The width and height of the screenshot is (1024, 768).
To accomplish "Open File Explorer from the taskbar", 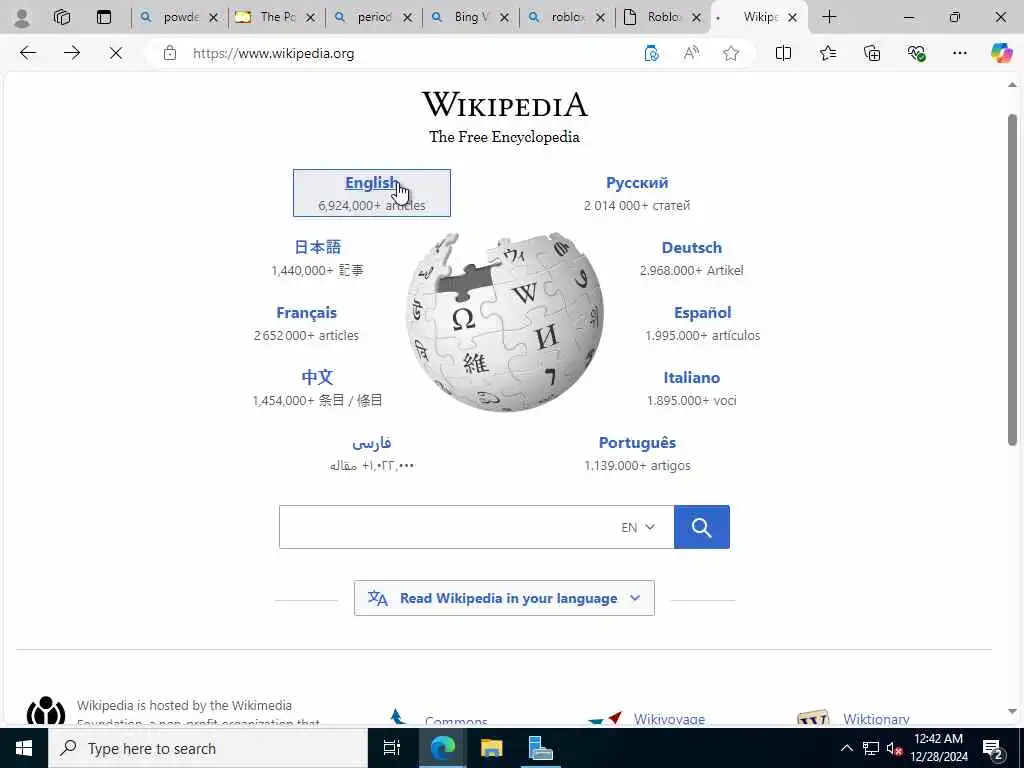I will click(x=491, y=748).
